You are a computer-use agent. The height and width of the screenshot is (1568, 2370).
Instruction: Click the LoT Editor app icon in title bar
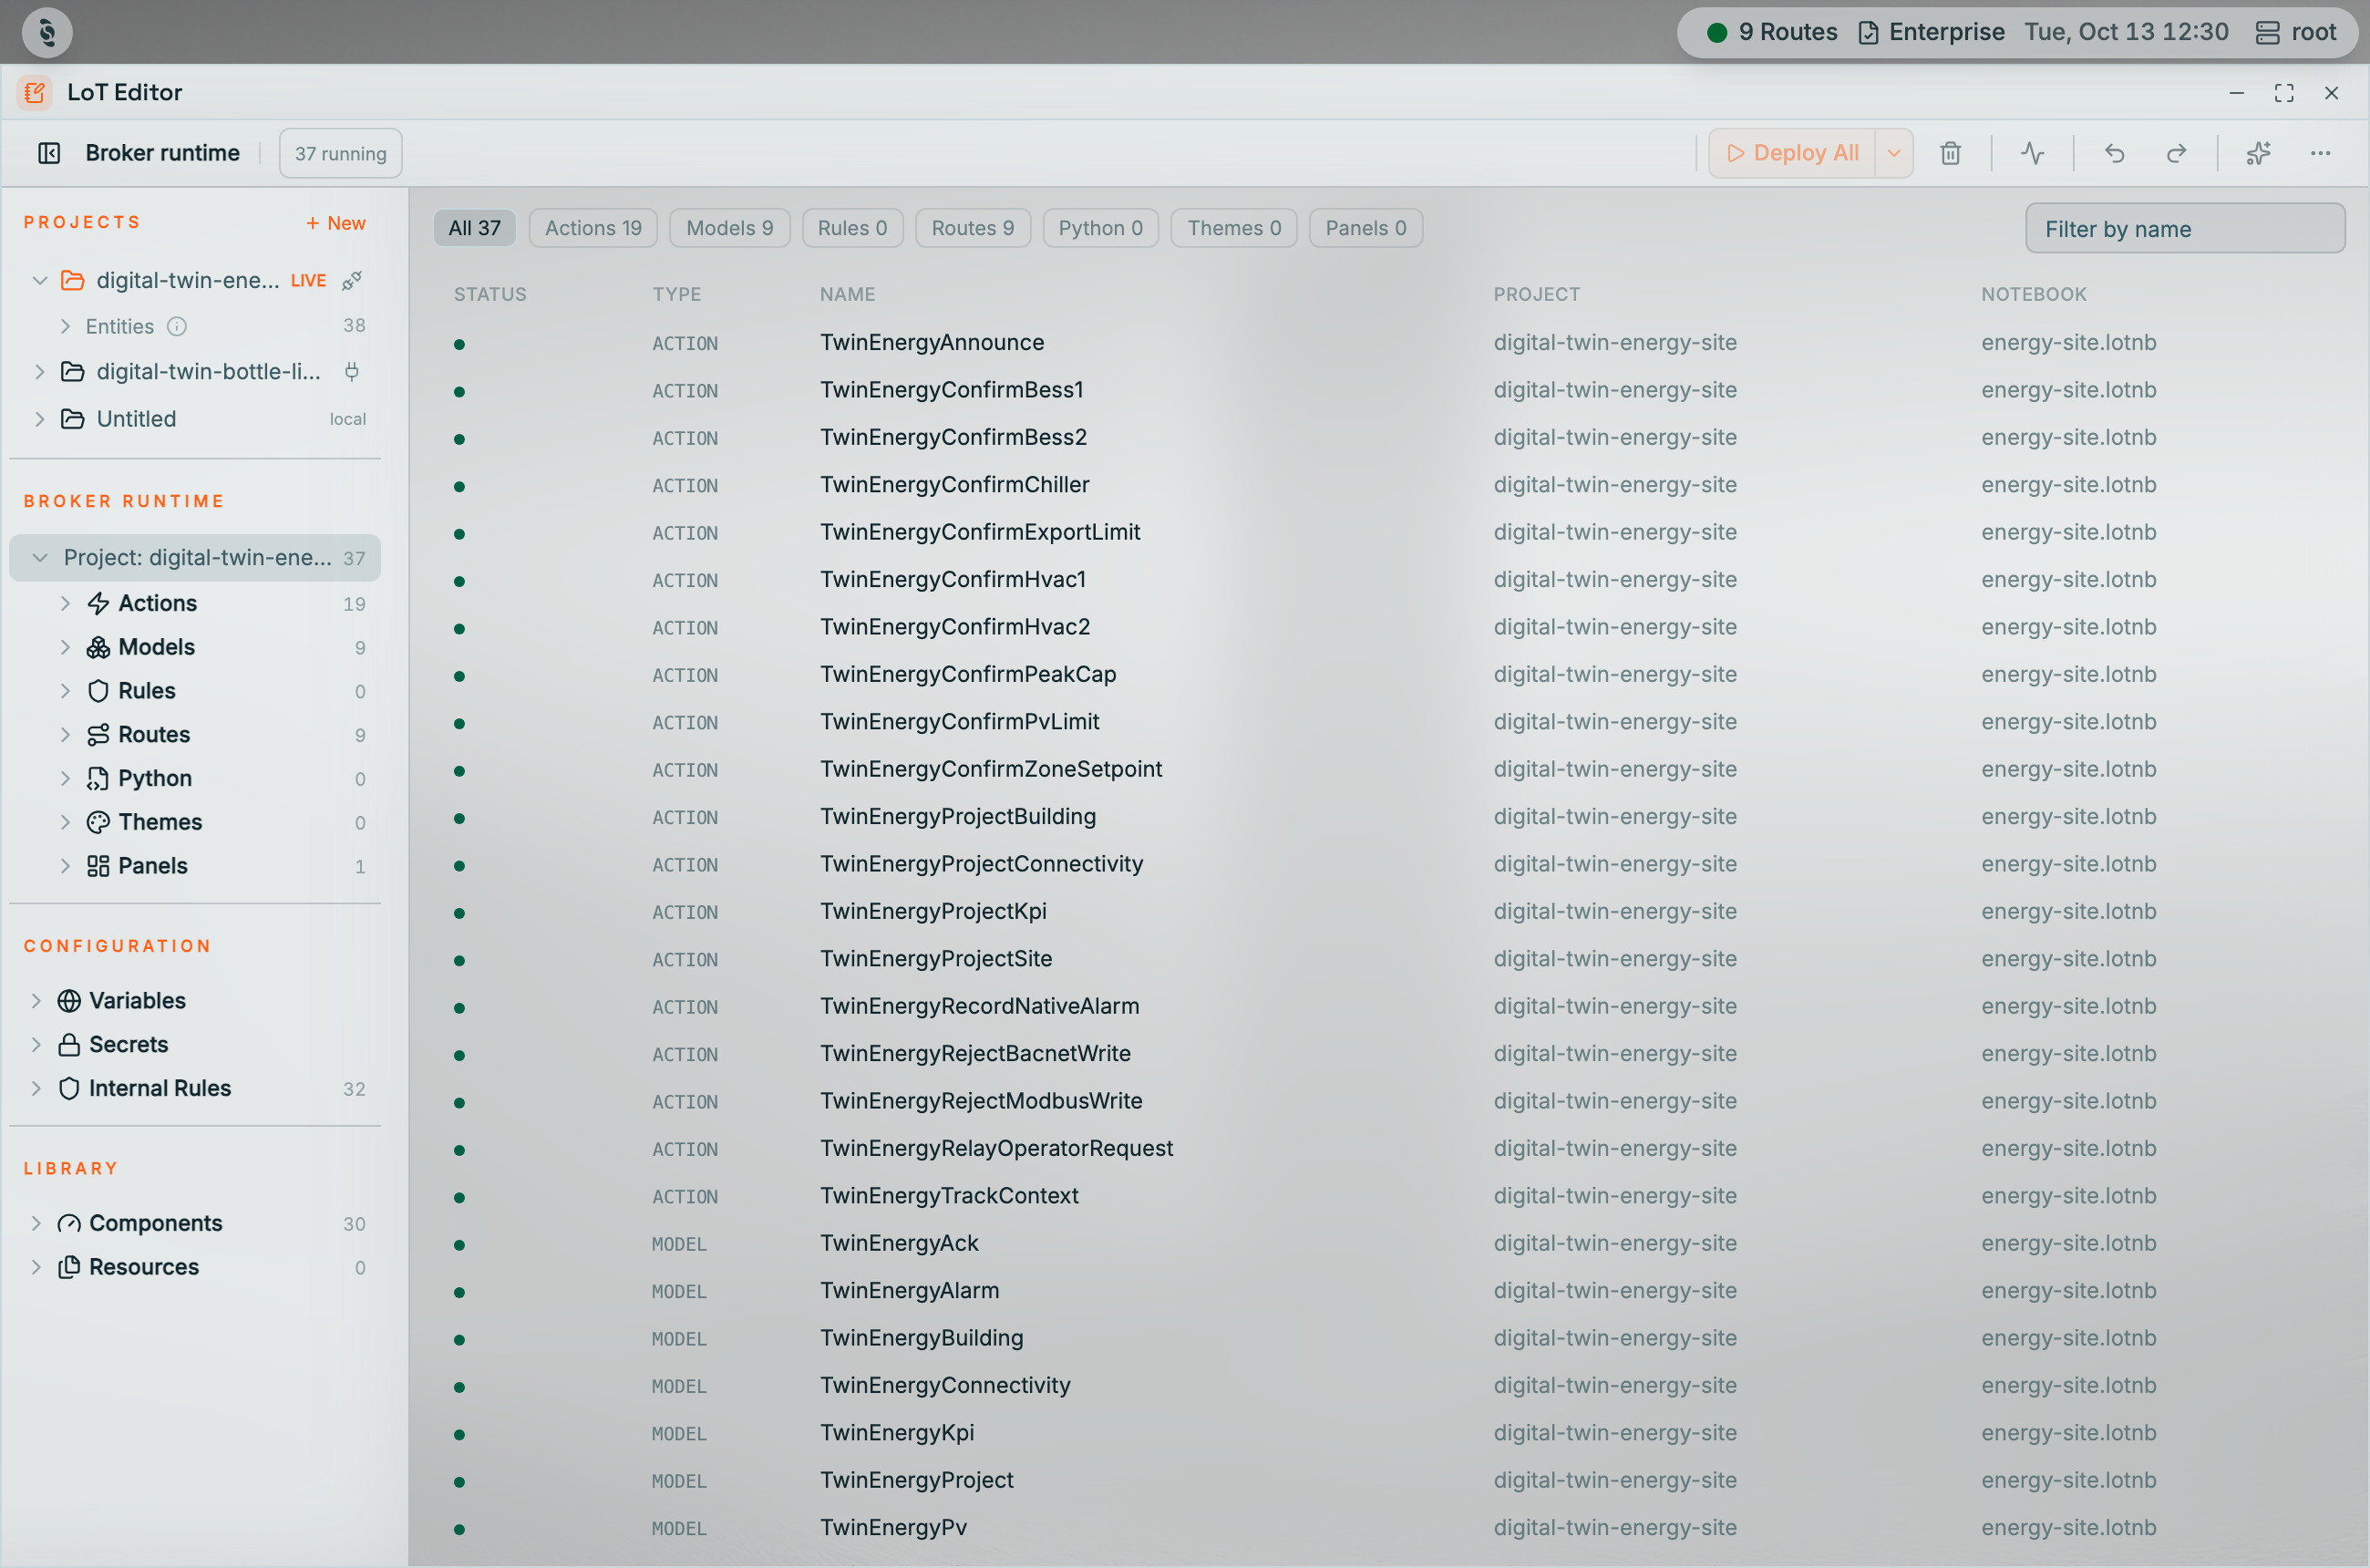pyautogui.click(x=35, y=92)
